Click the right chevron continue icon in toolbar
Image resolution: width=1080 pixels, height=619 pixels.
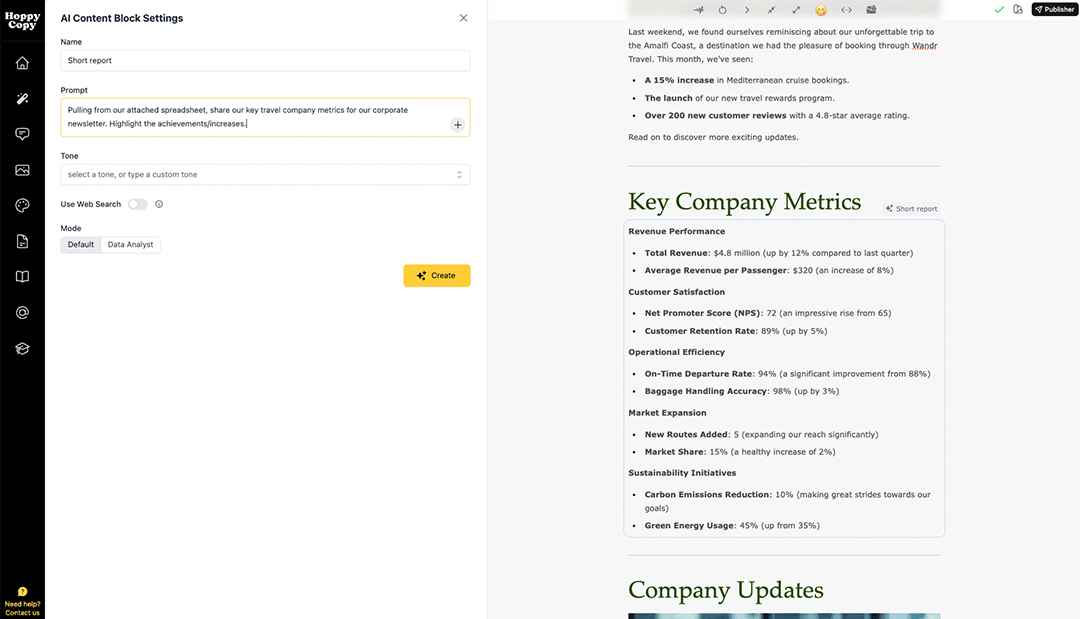tap(747, 10)
